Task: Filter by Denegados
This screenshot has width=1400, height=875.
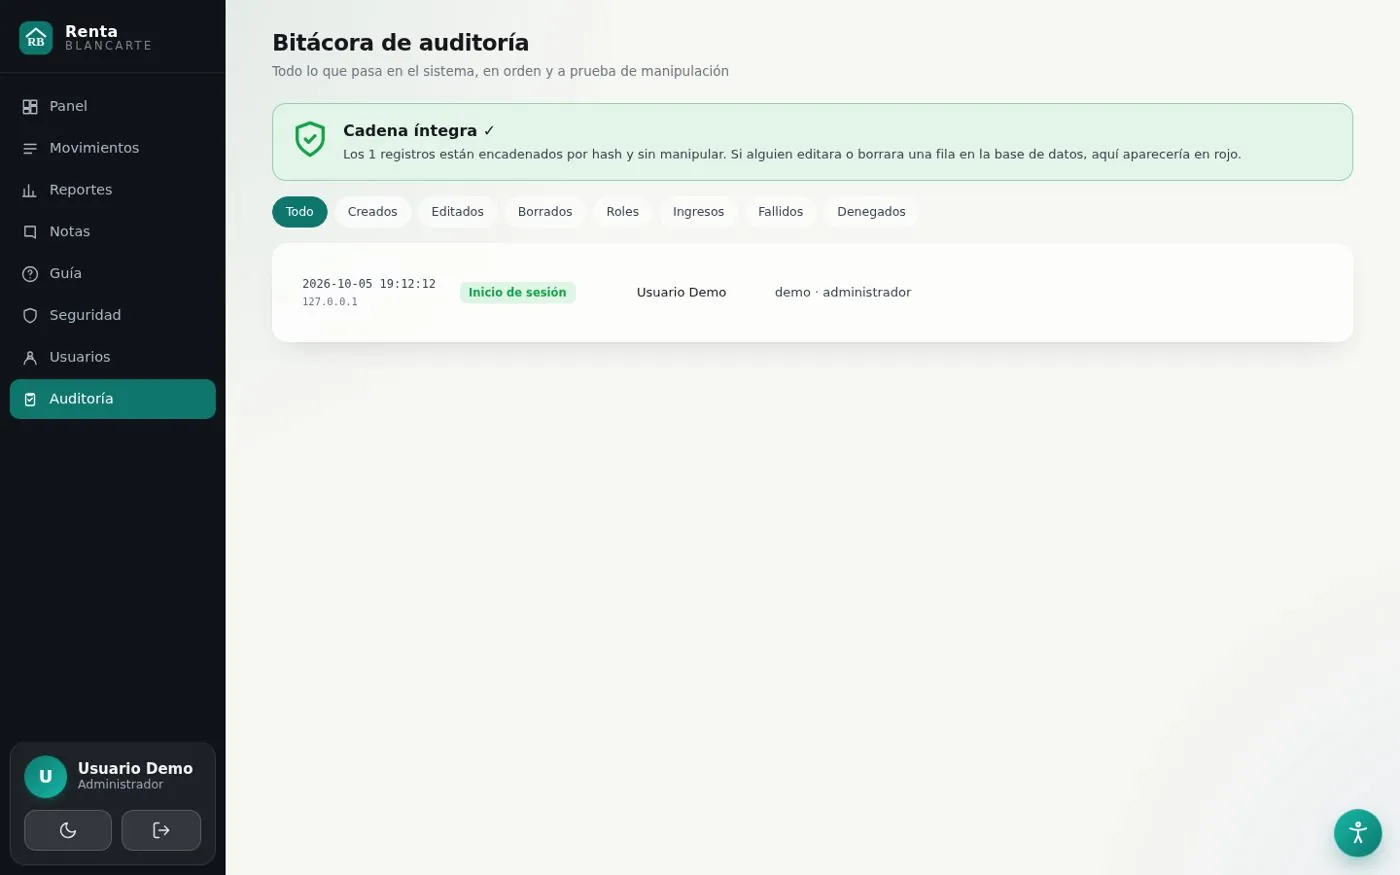Action: (871, 212)
